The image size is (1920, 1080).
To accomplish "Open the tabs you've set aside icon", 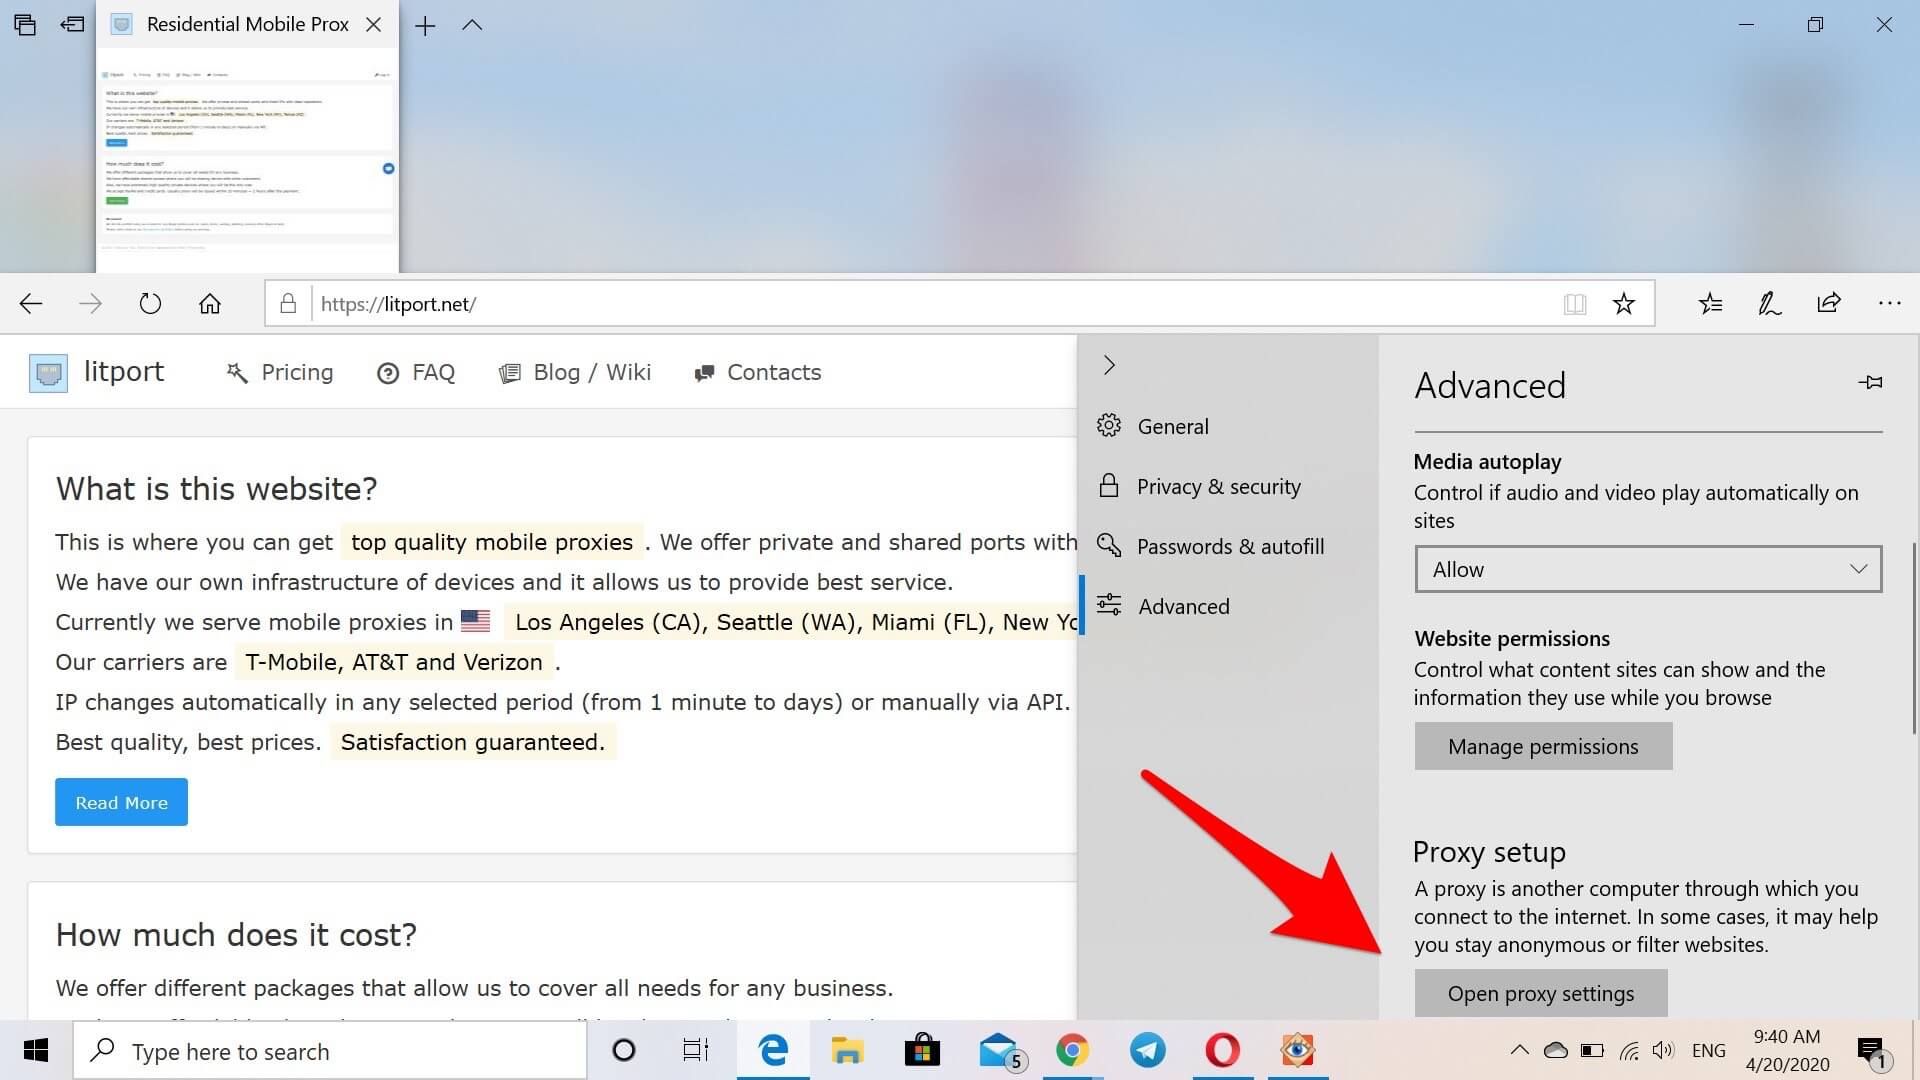I will [x=25, y=25].
